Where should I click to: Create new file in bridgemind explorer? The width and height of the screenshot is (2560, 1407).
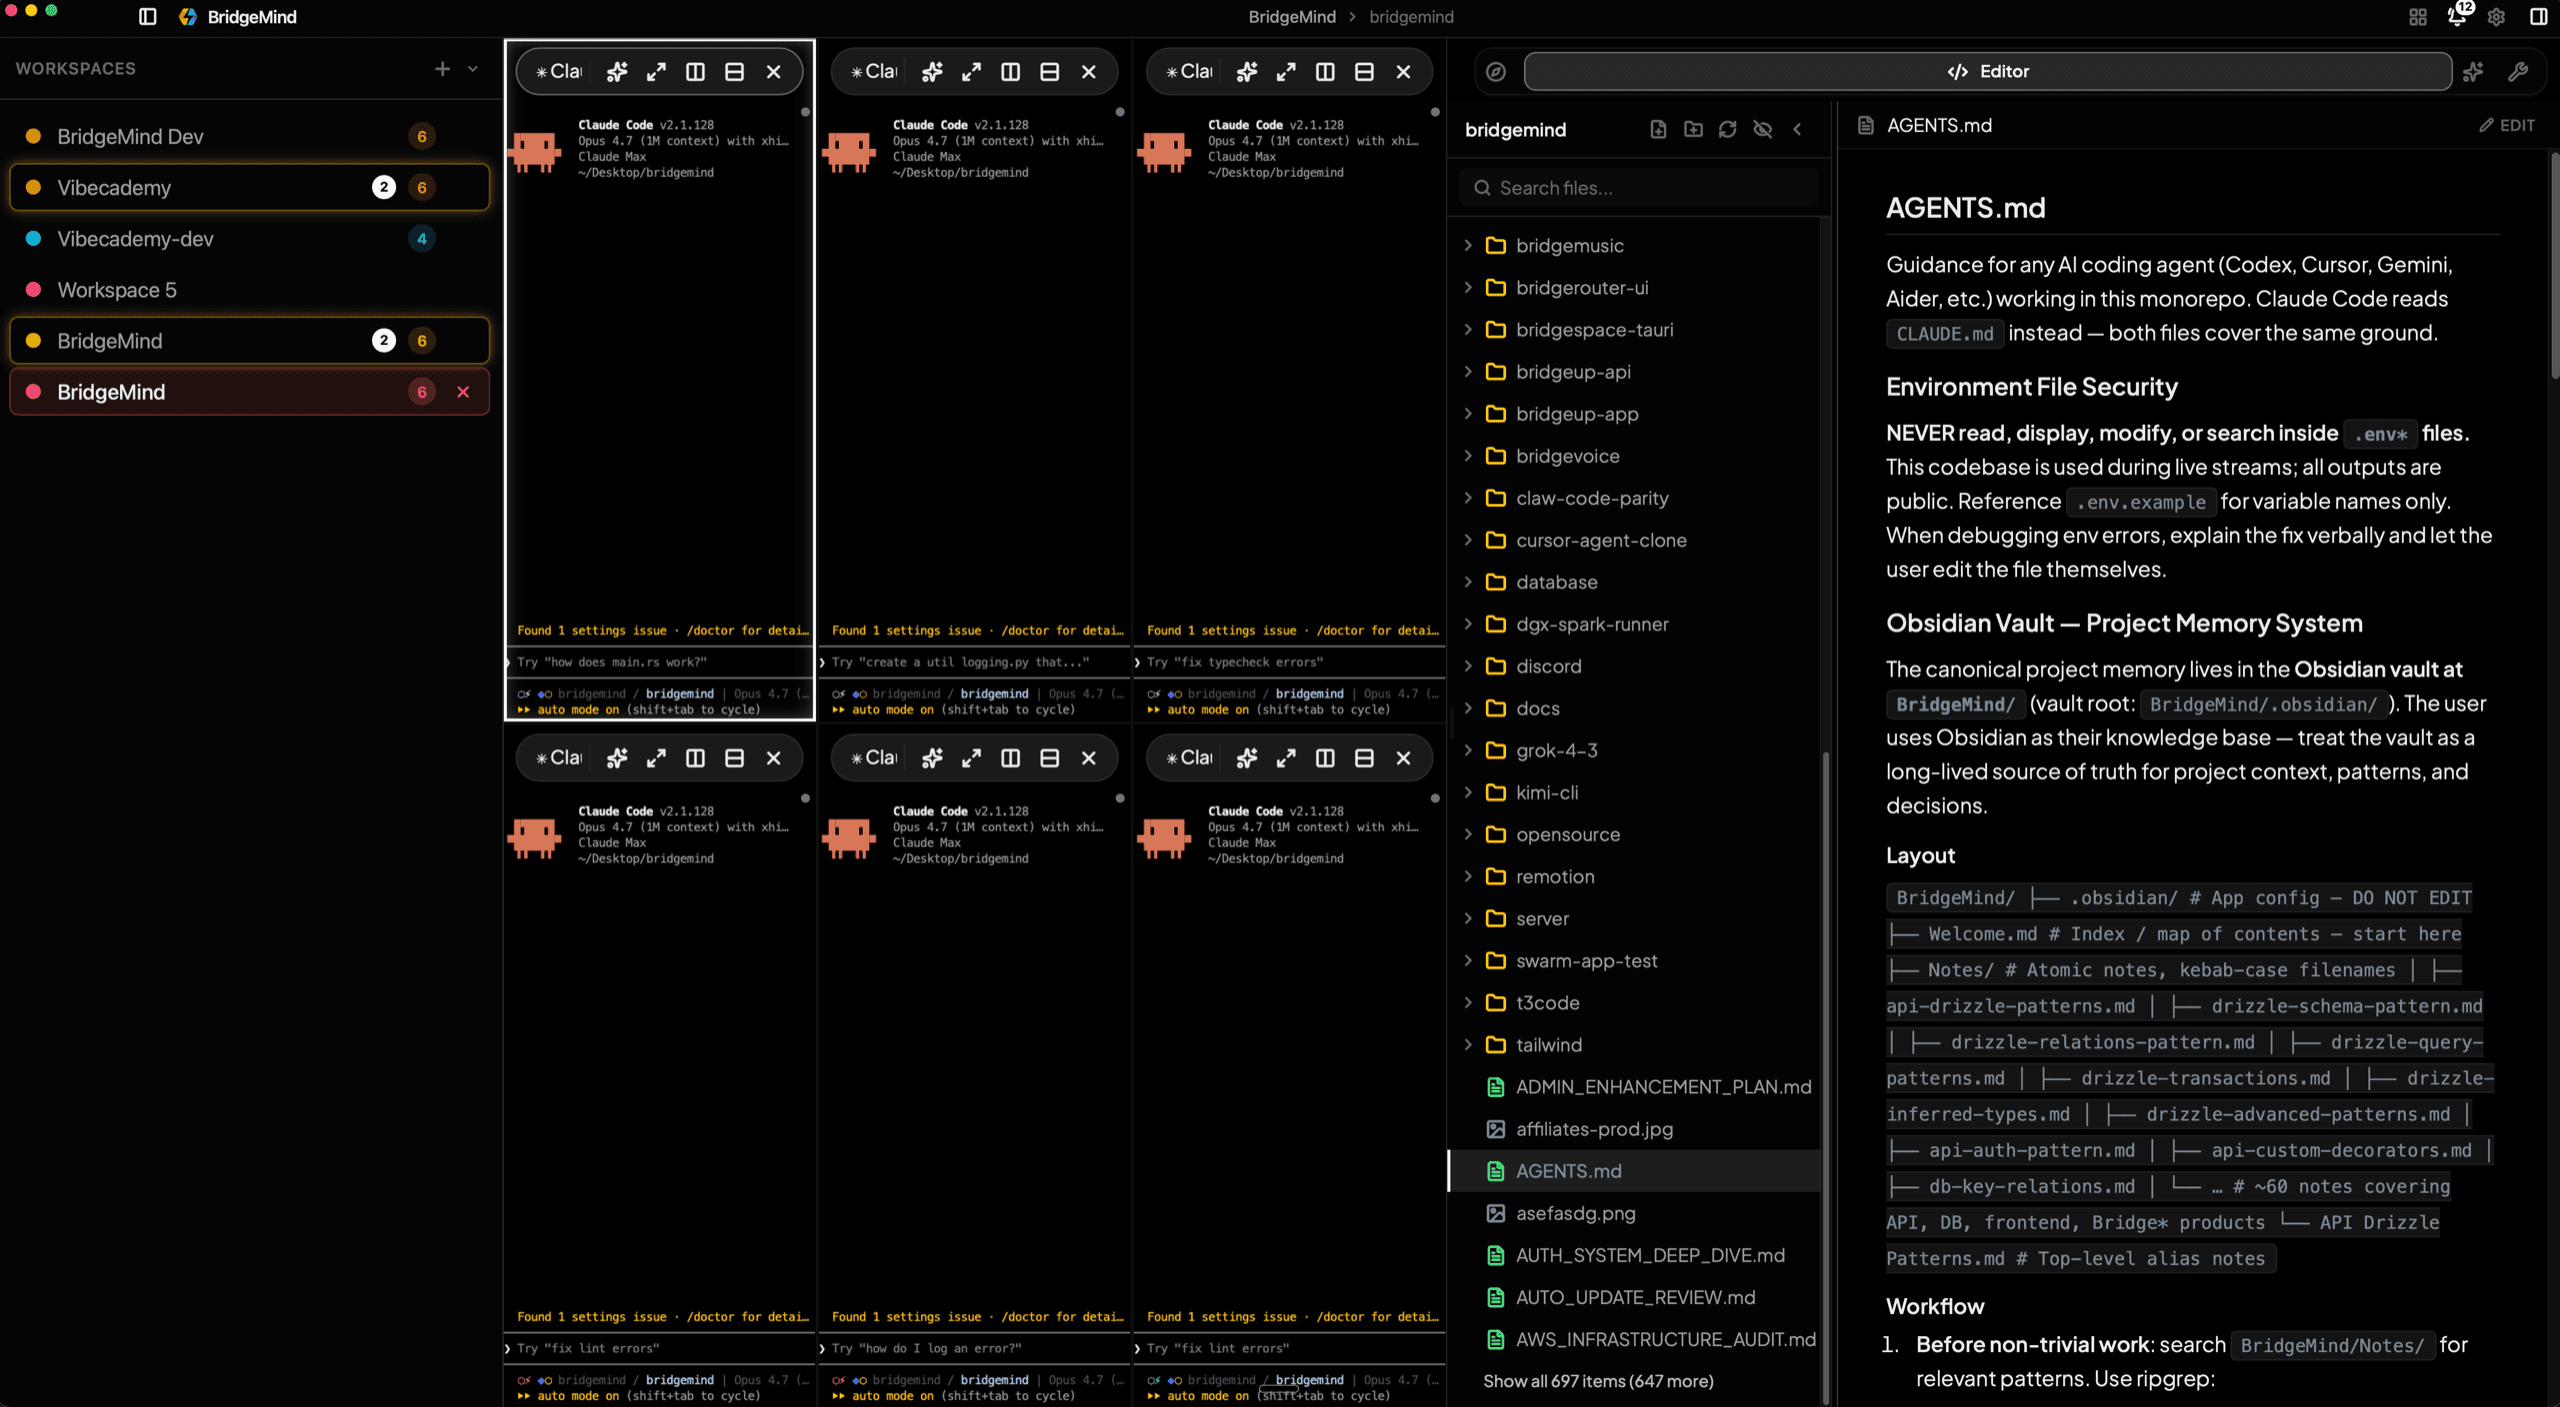coord(1658,130)
